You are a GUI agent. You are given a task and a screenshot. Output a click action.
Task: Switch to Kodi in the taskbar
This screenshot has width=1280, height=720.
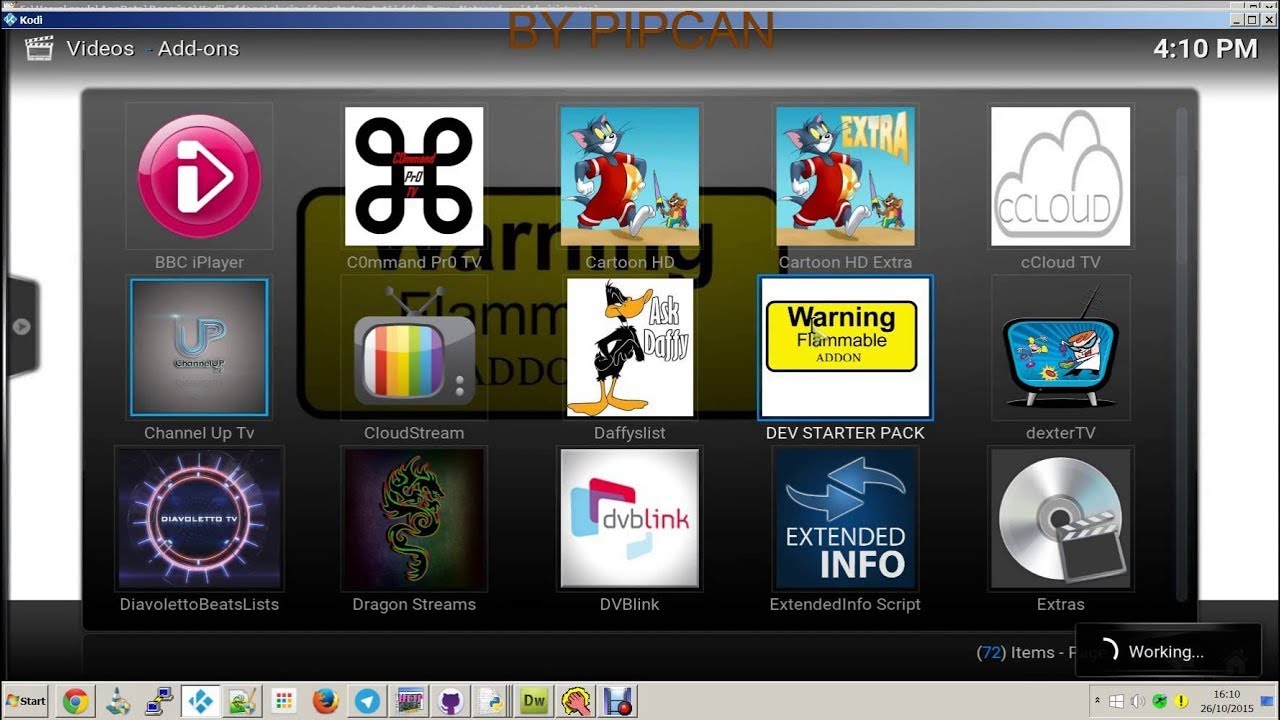click(200, 701)
